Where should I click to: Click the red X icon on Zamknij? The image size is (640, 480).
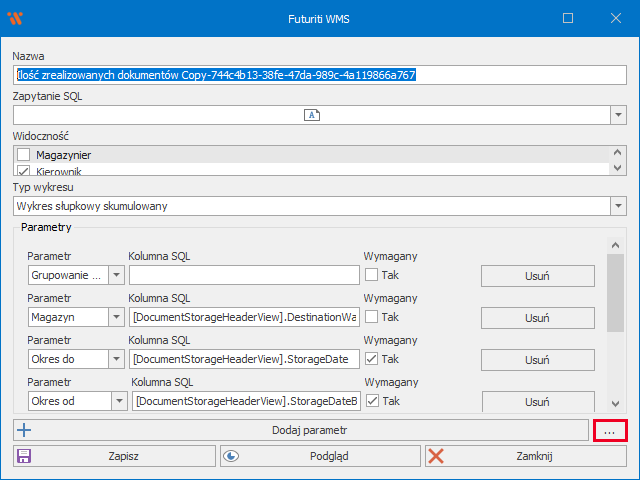(x=436, y=456)
